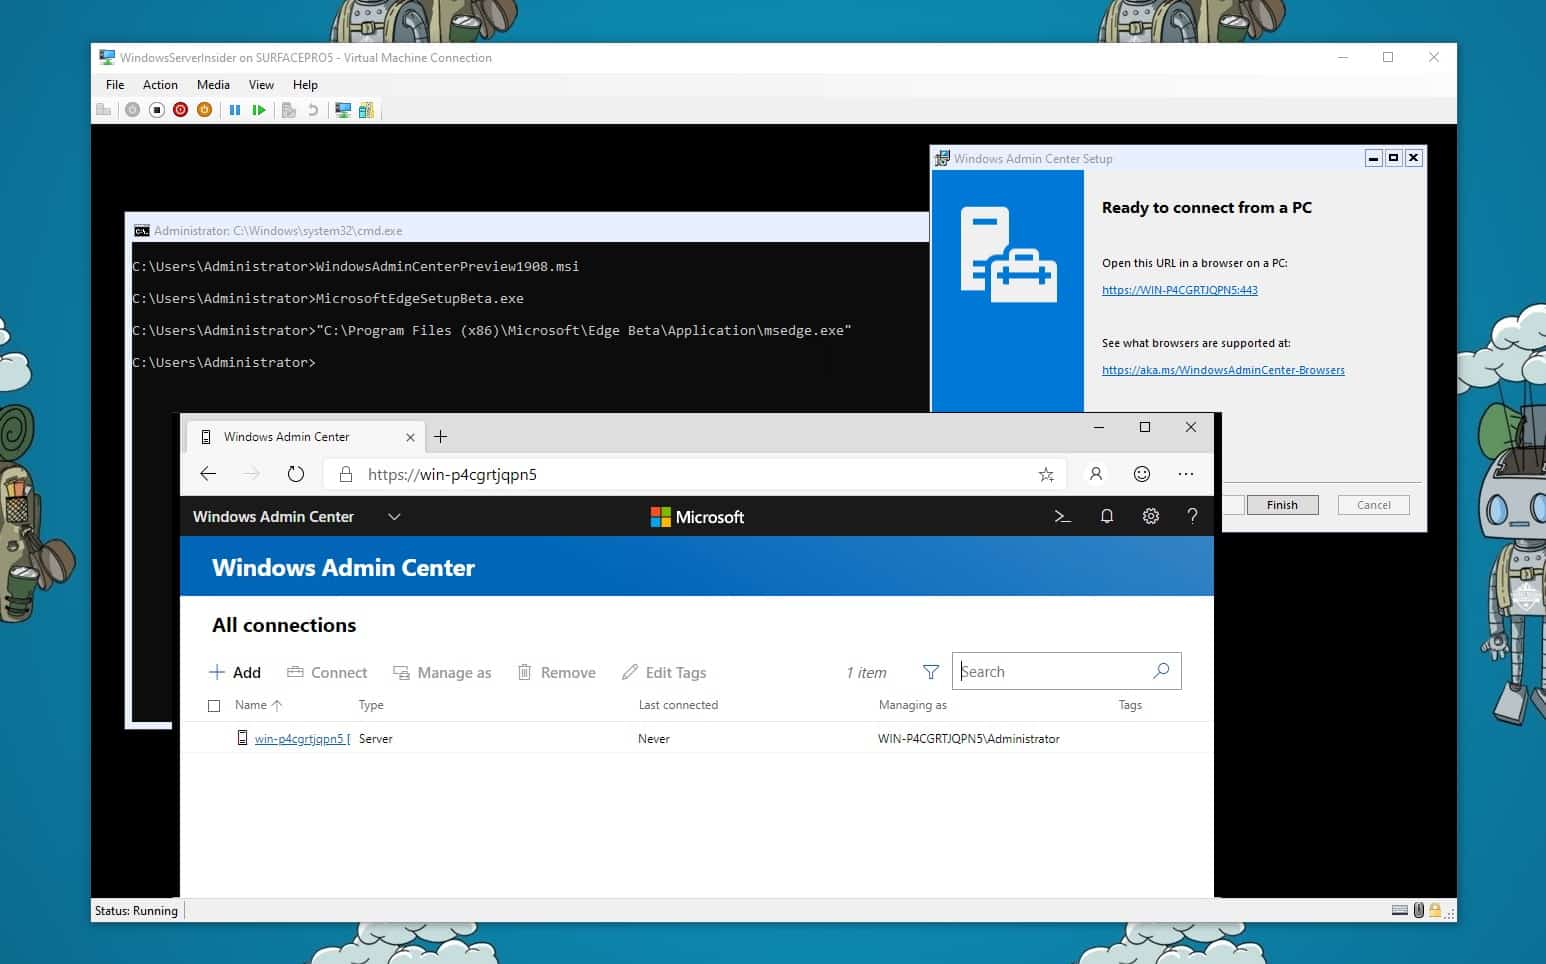Click the Manage as button
The width and height of the screenshot is (1546, 964).
[442, 672]
